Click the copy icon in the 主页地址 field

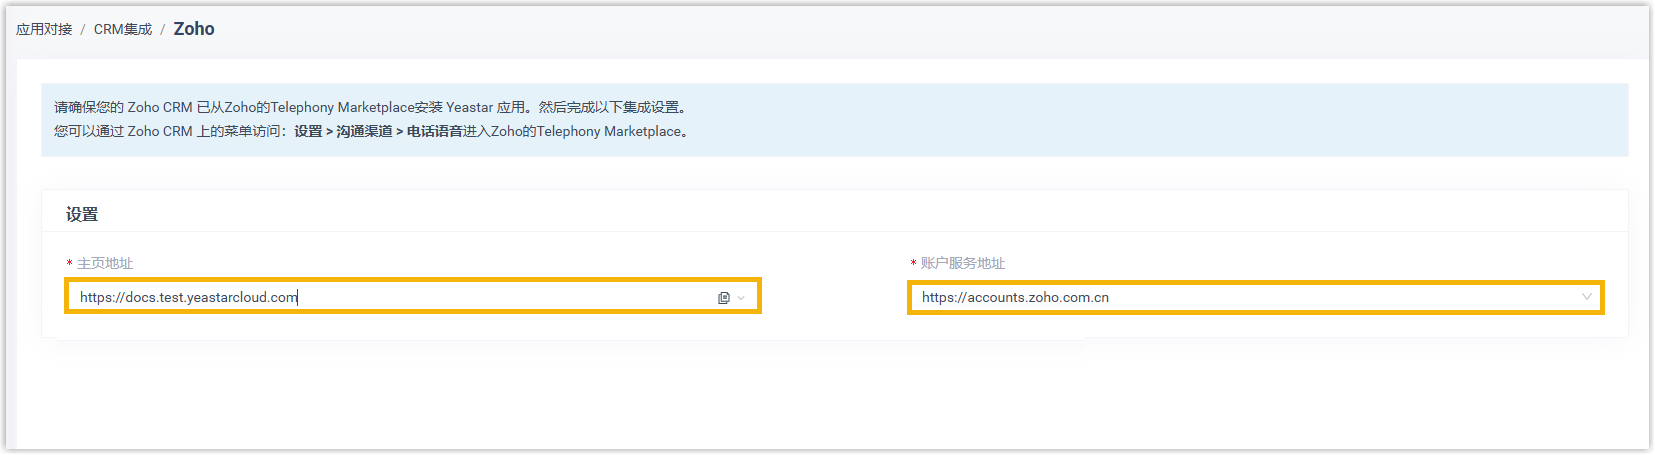click(x=724, y=298)
